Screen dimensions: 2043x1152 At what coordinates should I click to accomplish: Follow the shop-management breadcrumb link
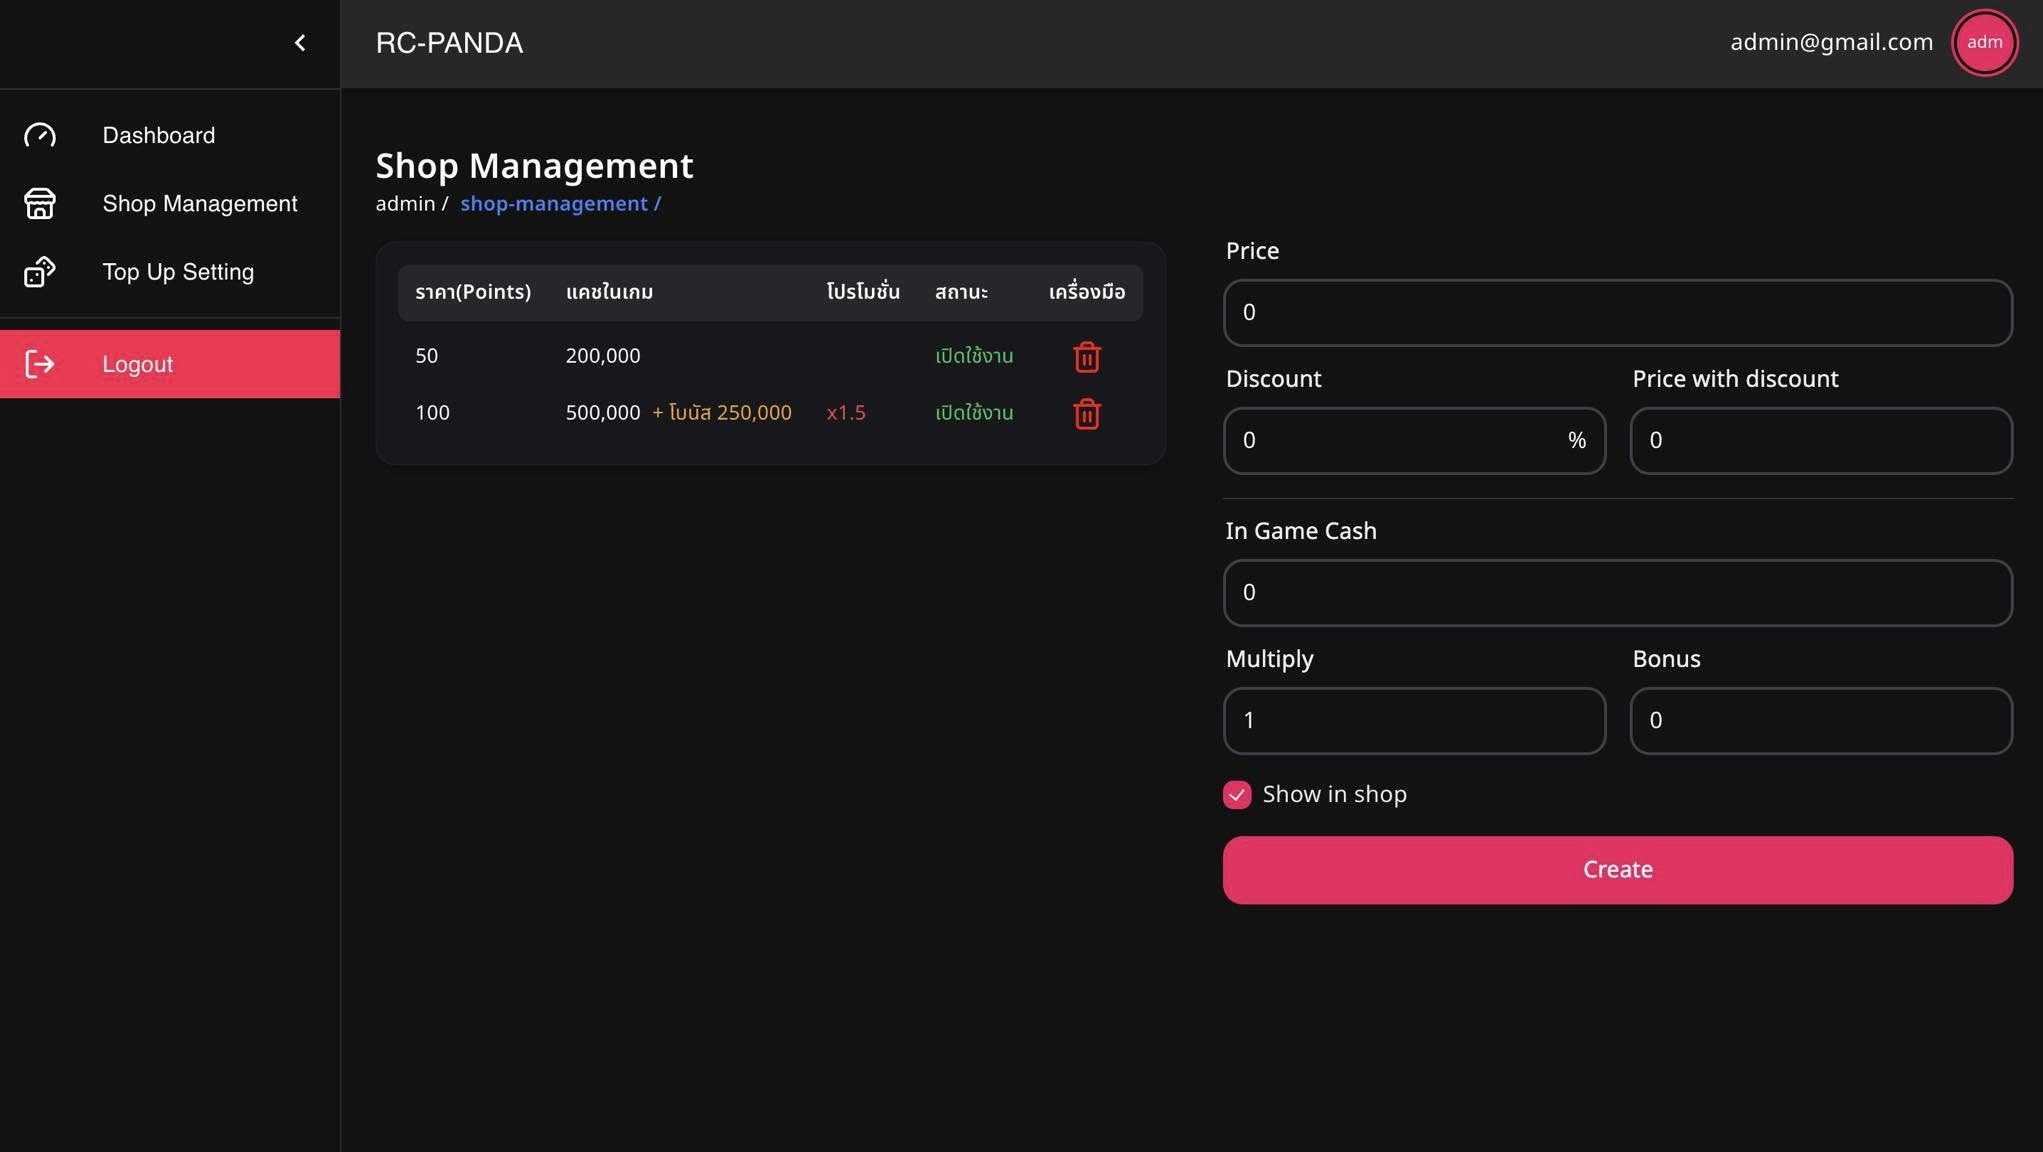(x=560, y=204)
